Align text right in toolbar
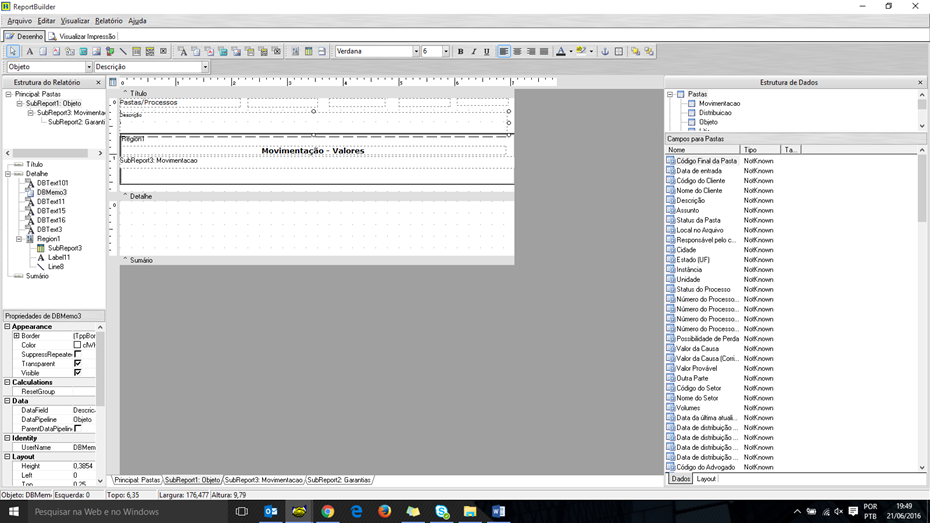The height and width of the screenshot is (523, 930). click(x=531, y=52)
